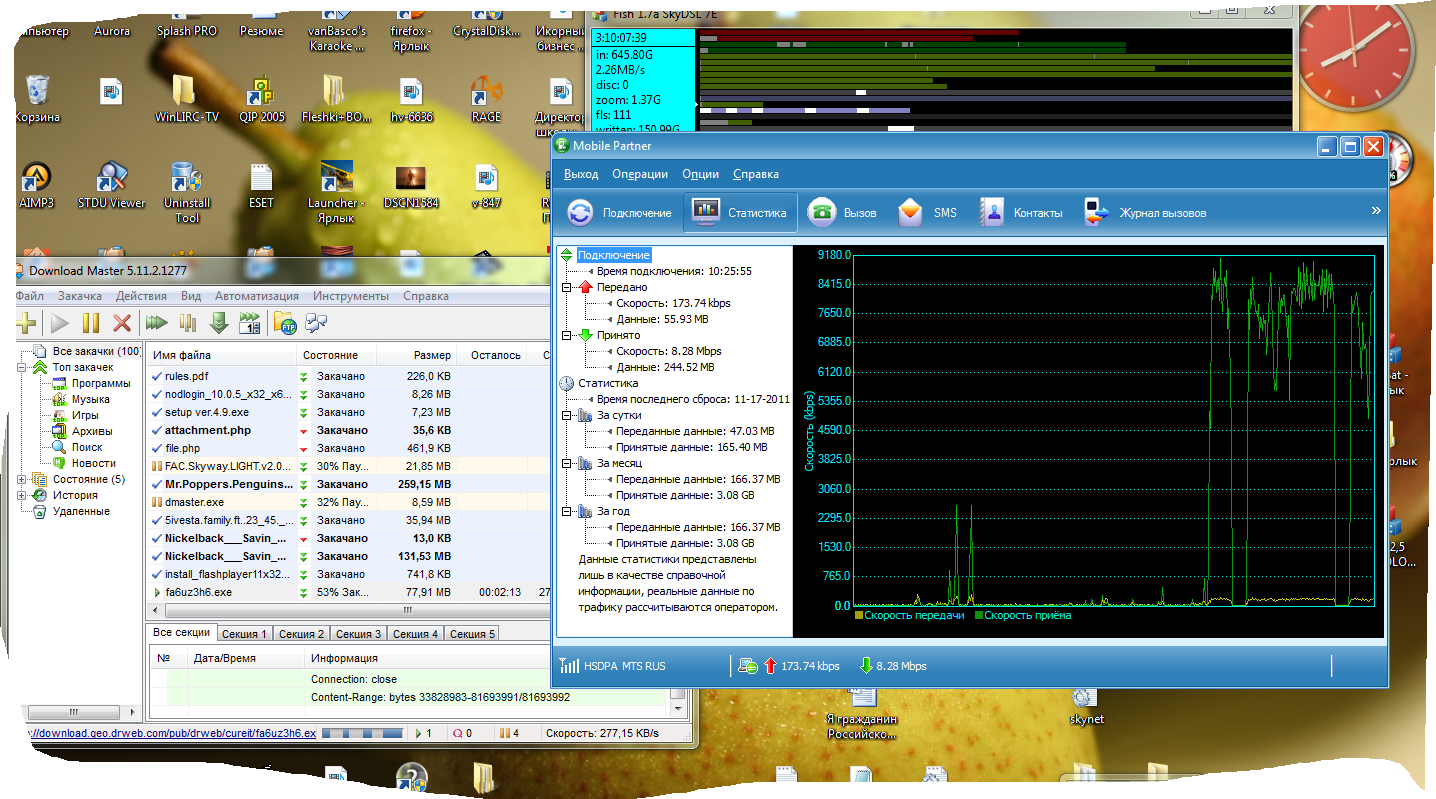Click the green down-arrow speed icon
1436x799 pixels.
(x=218, y=323)
